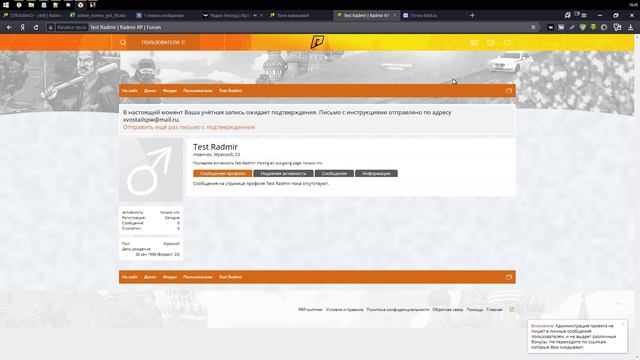The image size is (640, 360).
Task: Open the browser hamburger menu
Action: 584,15
